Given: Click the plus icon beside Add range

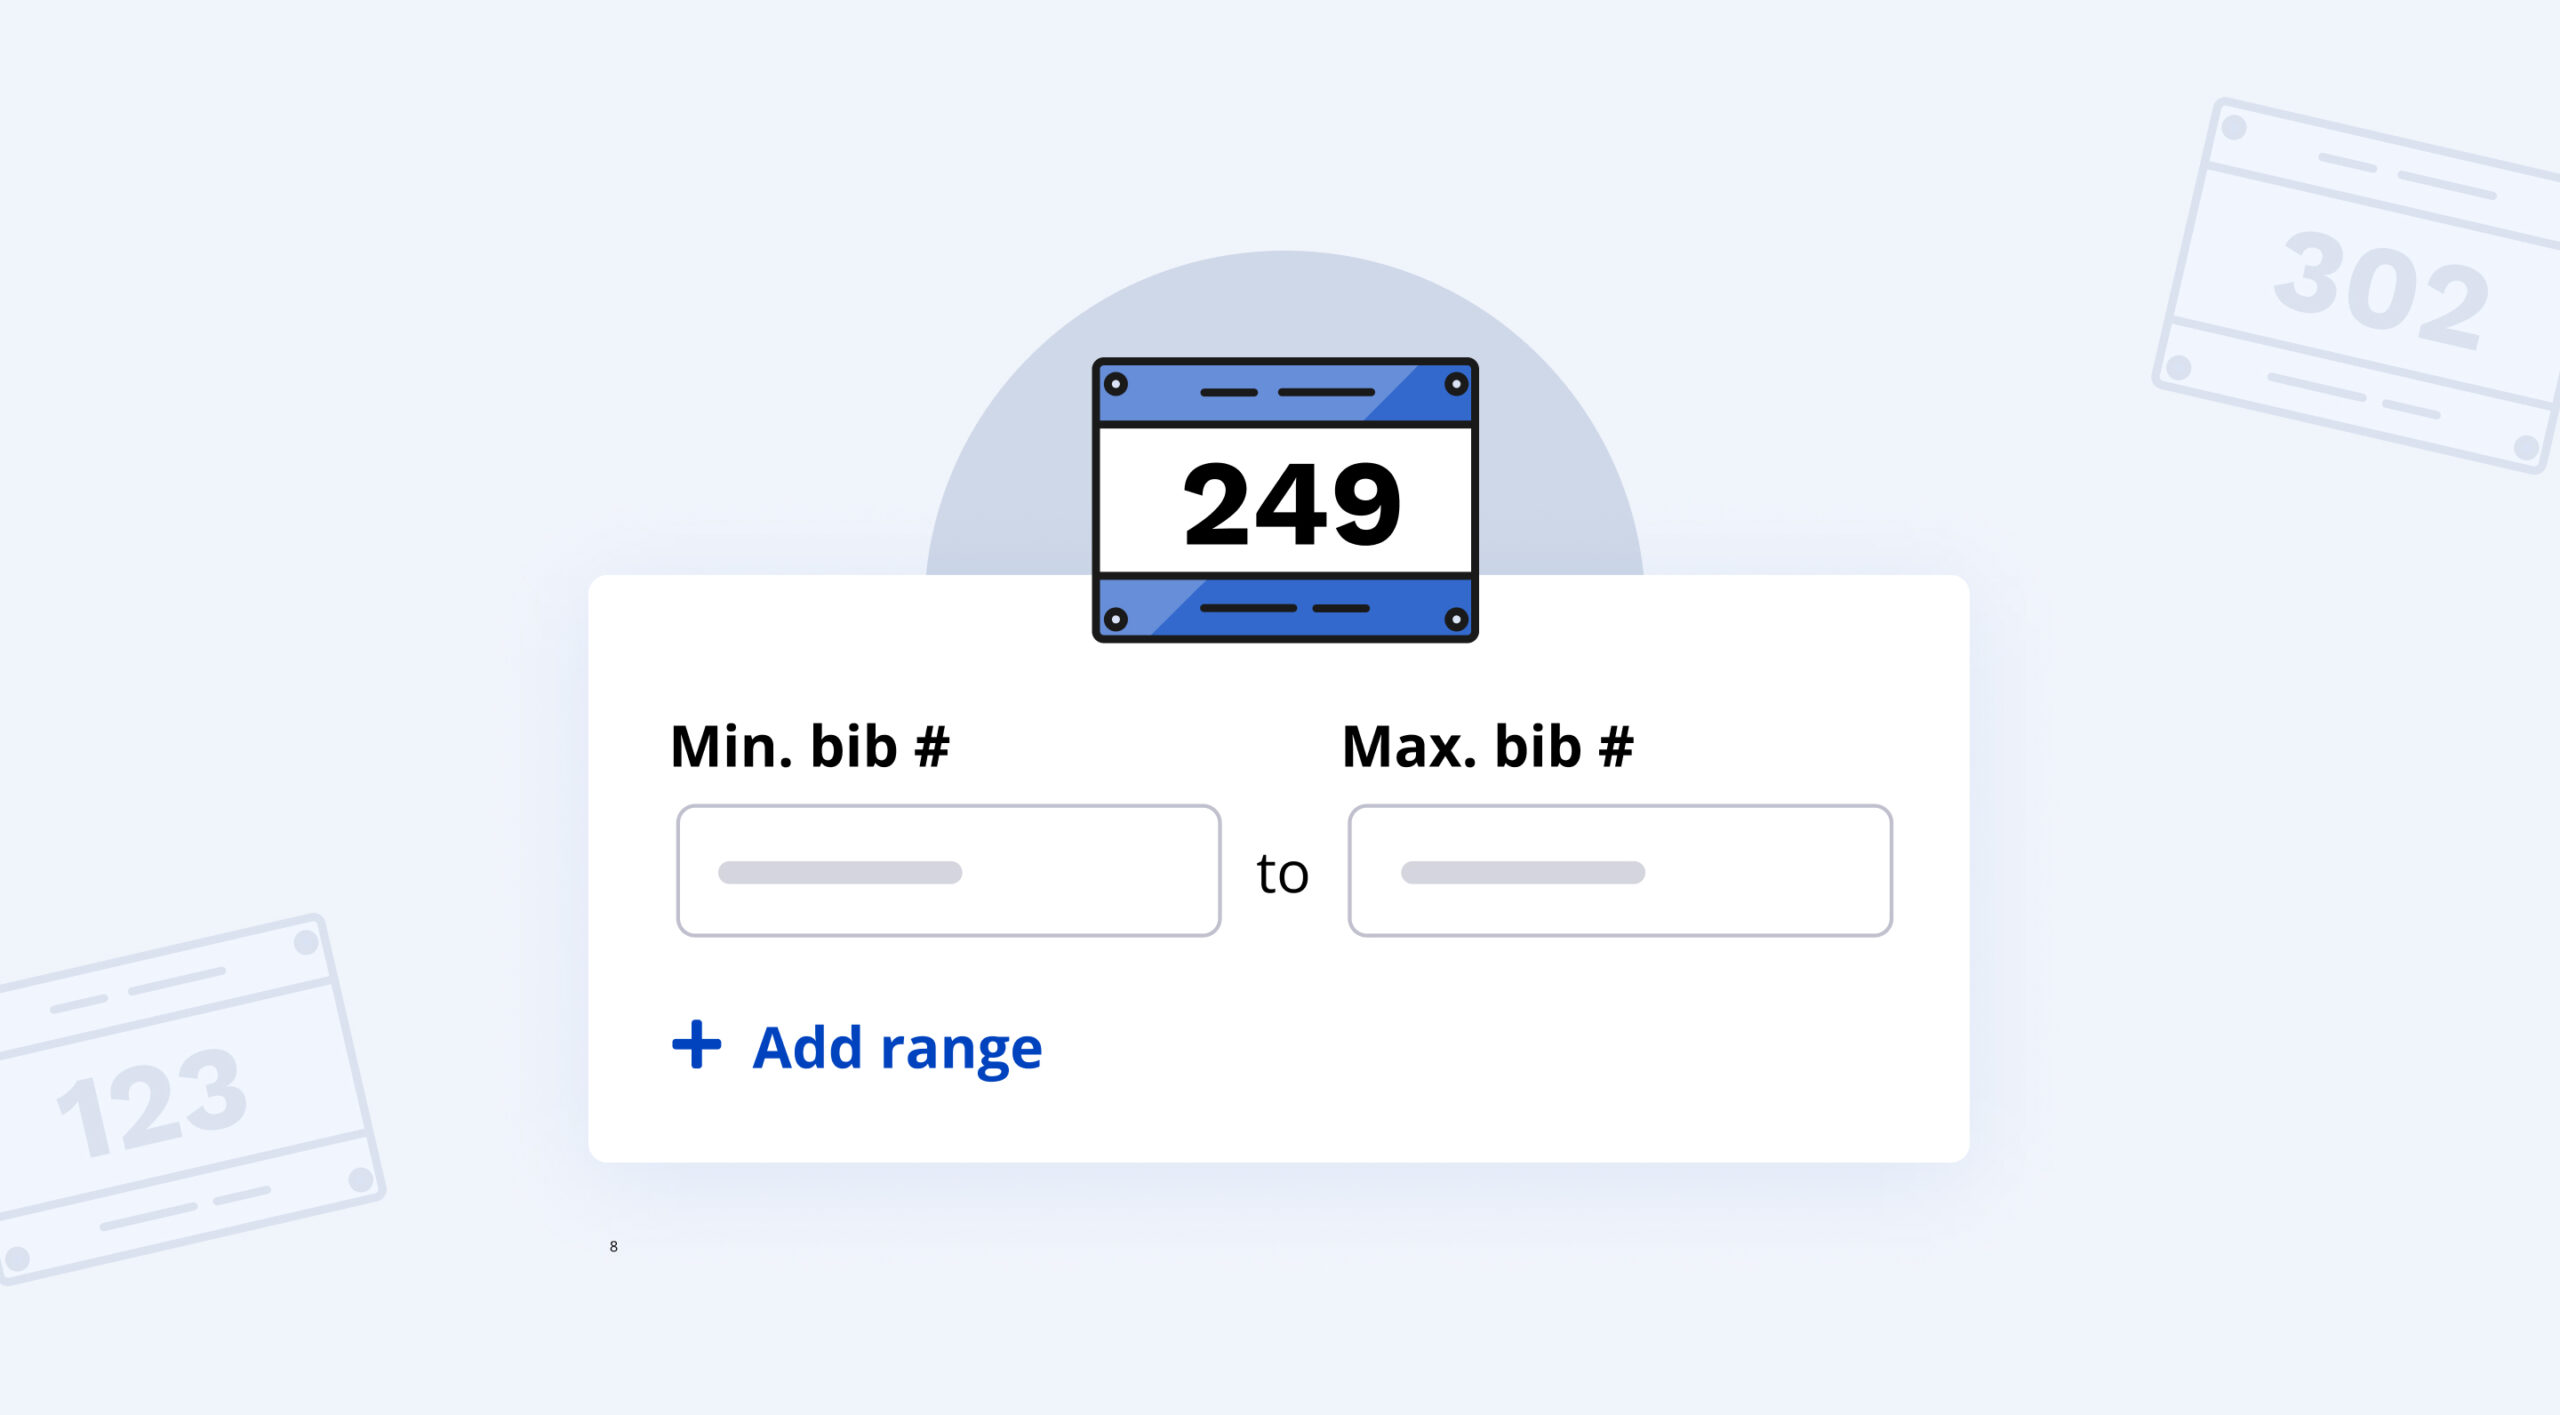Looking at the screenshot, I should [x=696, y=1045].
